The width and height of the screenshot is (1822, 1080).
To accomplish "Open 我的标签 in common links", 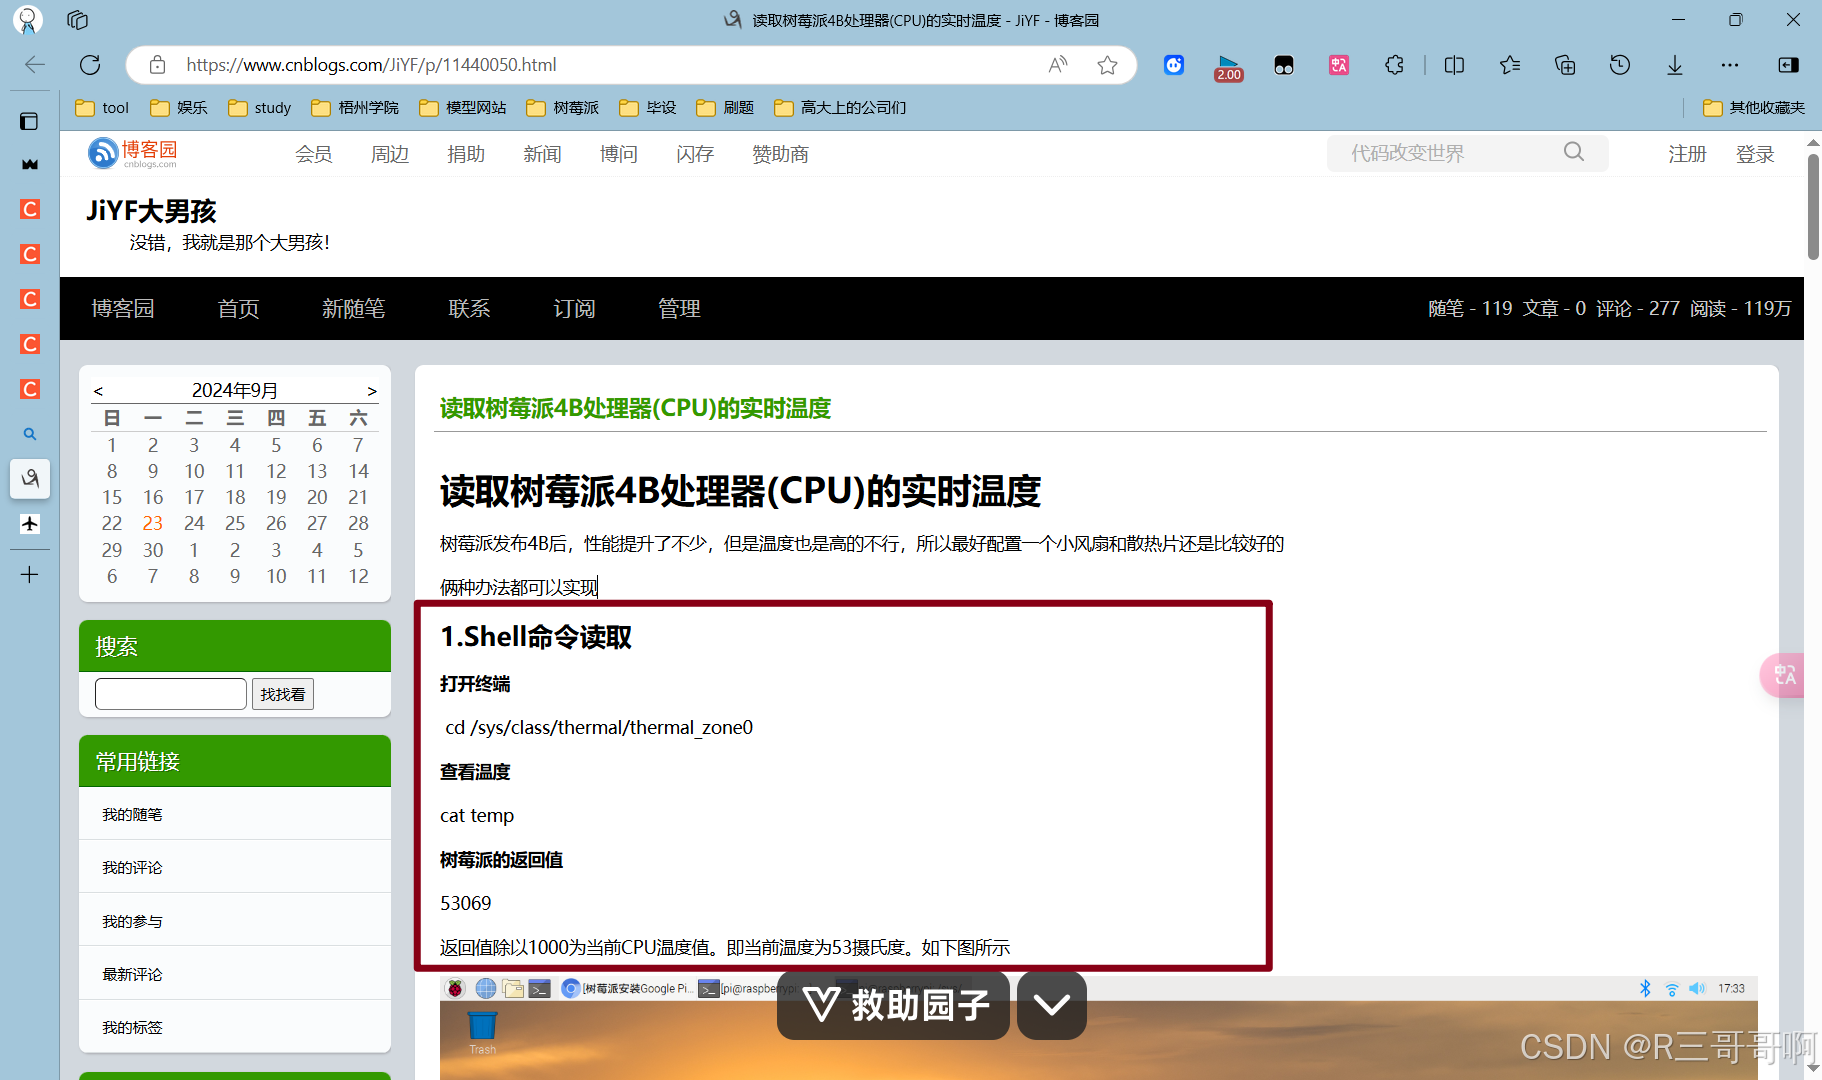I will point(132,1028).
